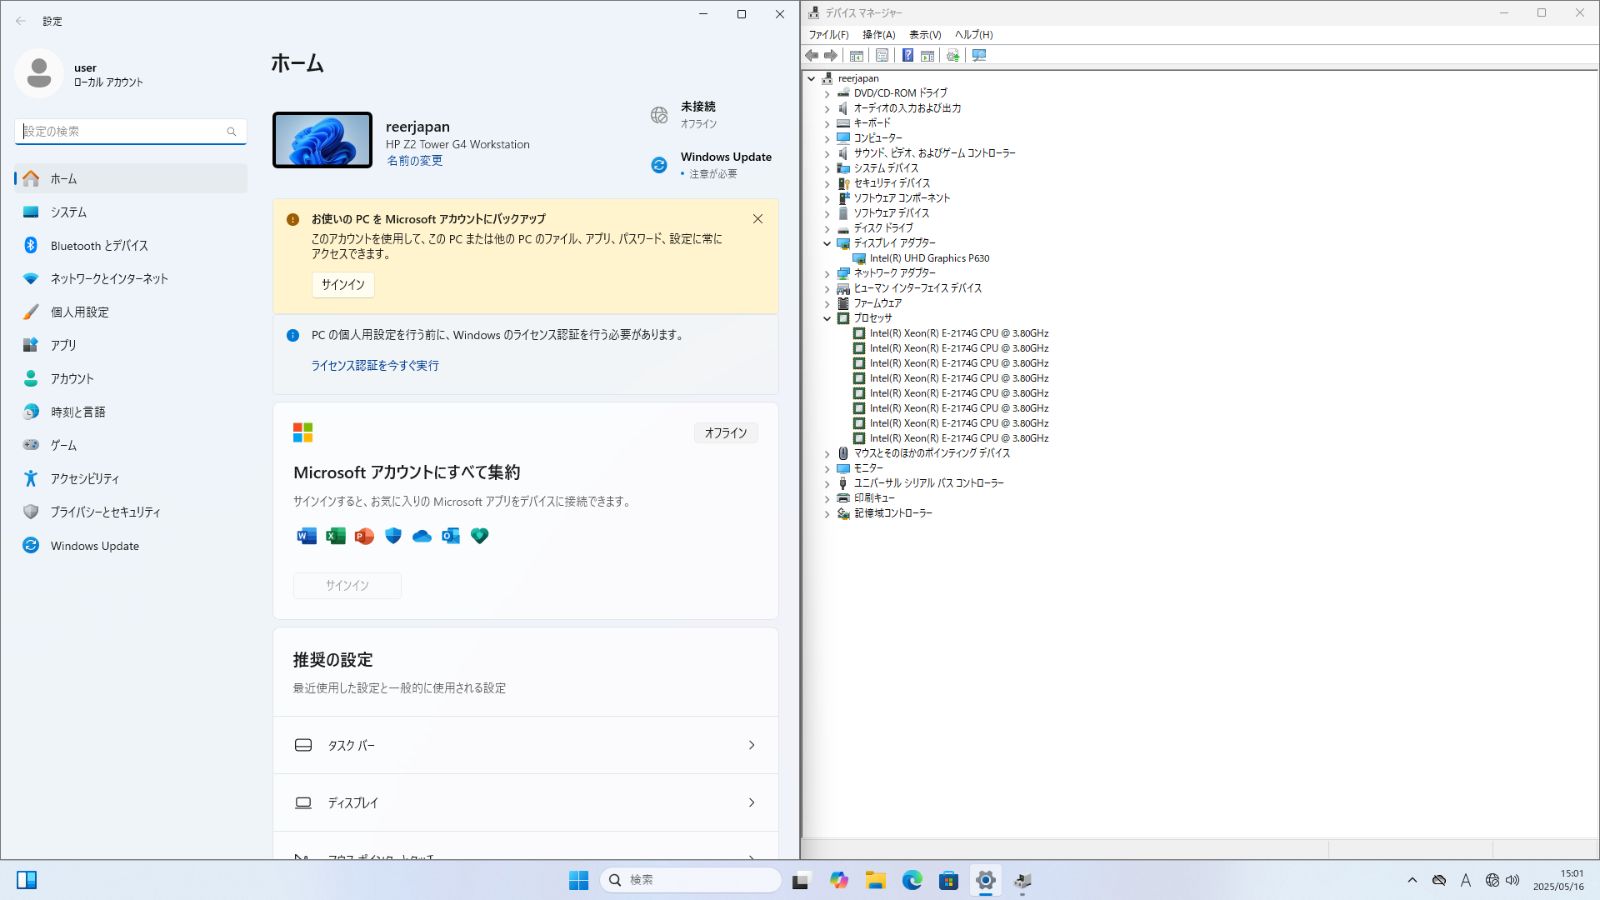The width and height of the screenshot is (1600, 900).
Task: Dismiss the Microsoft account backup banner
Action: click(758, 219)
